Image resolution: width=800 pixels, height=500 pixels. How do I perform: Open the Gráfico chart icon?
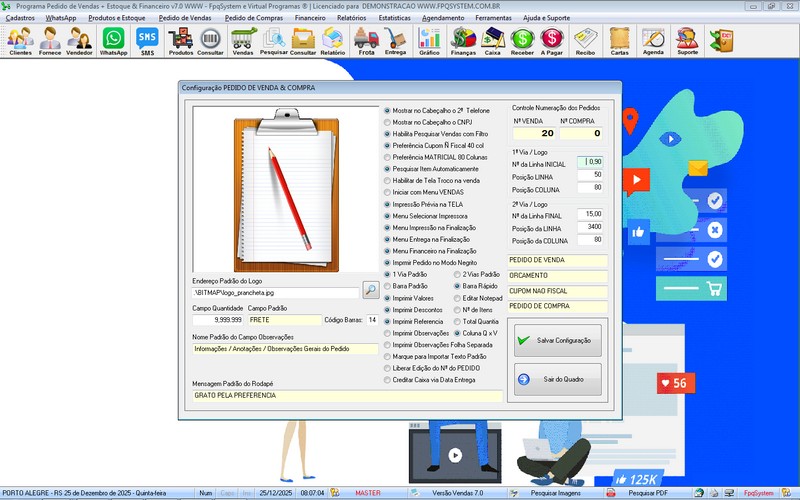(430, 41)
